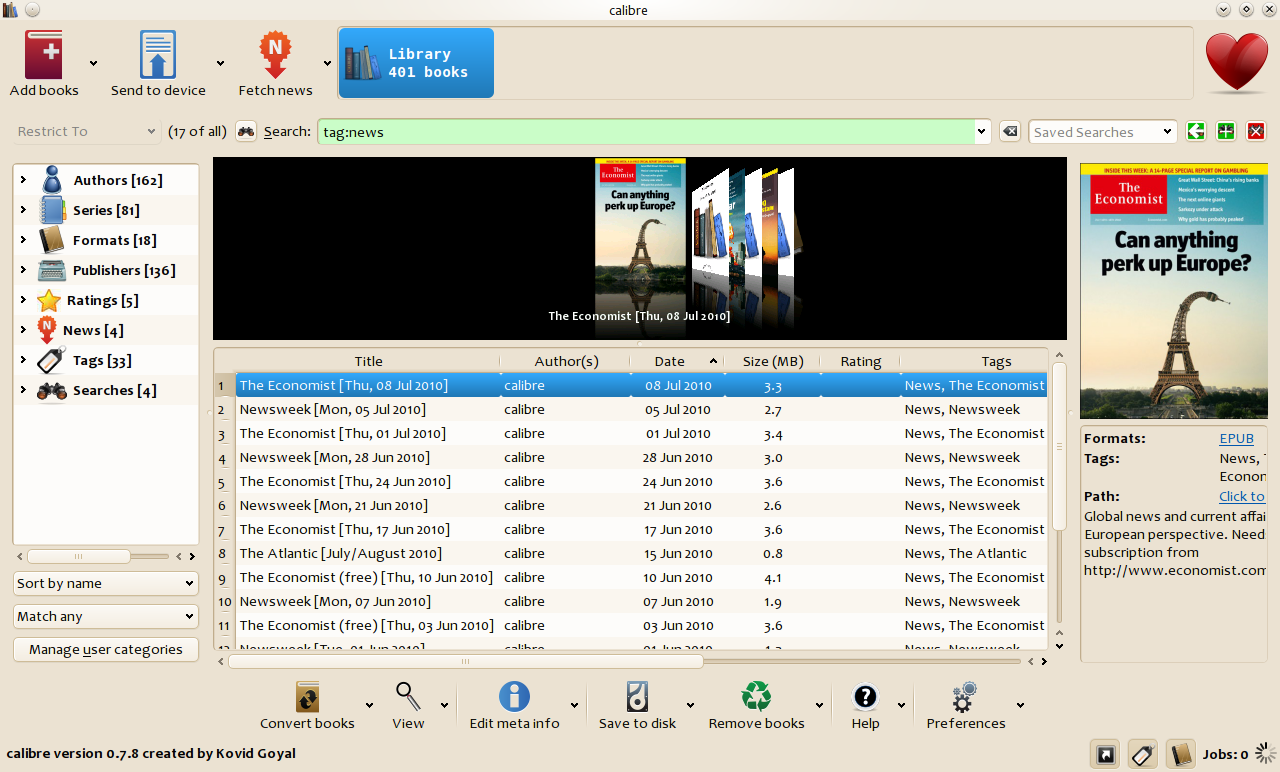The image size is (1280, 772).
Task: Clear the search with the eraser icon
Action: coord(1010,132)
